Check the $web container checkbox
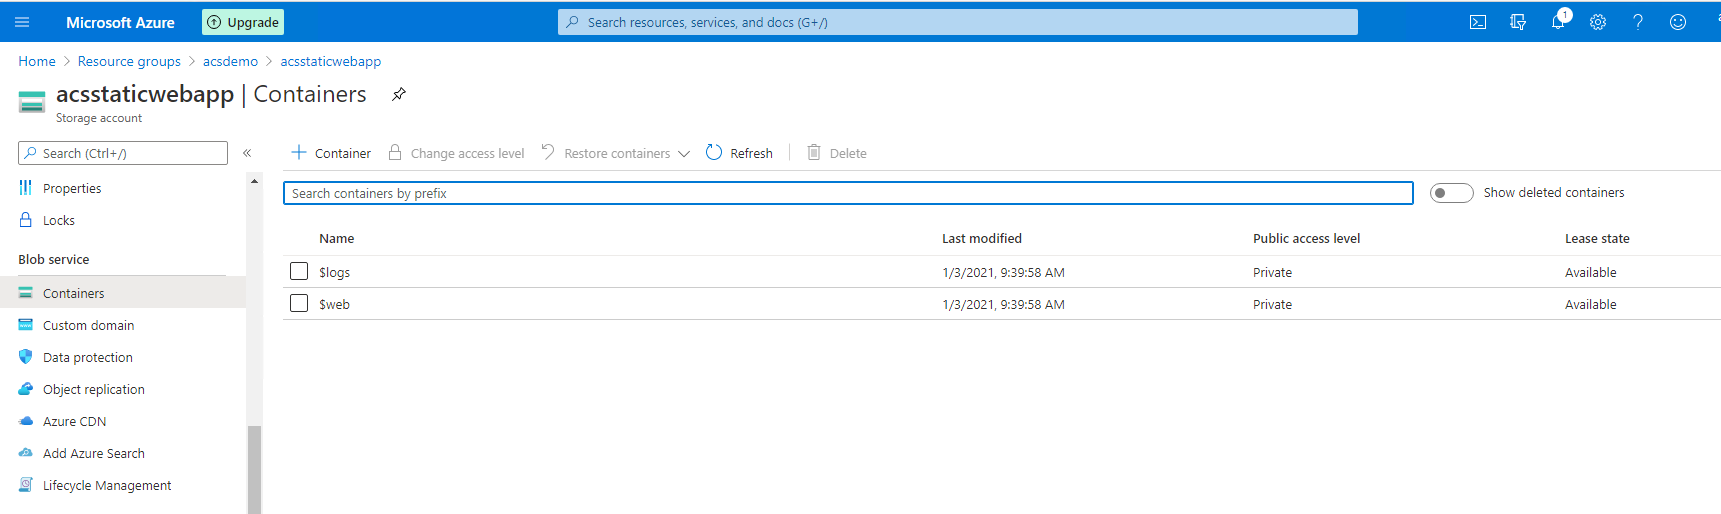This screenshot has height=514, width=1721. pyautogui.click(x=299, y=303)
